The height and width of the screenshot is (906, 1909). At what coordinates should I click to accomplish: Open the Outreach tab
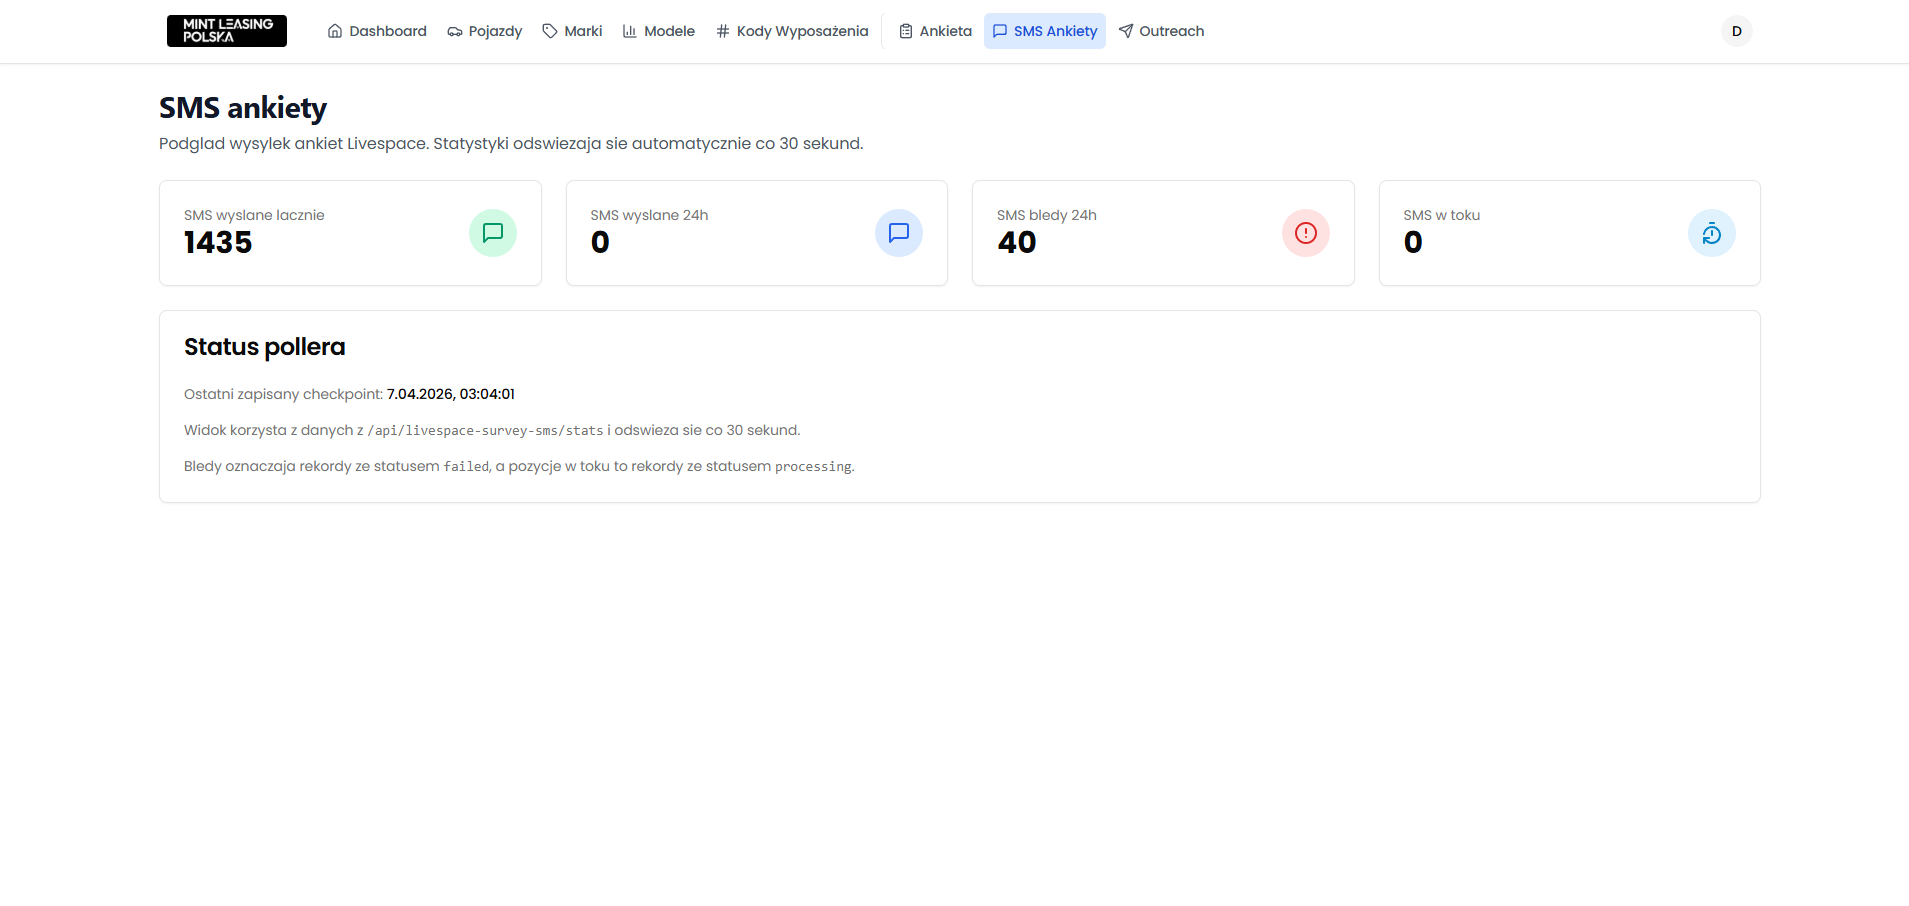click(1161, 31)
